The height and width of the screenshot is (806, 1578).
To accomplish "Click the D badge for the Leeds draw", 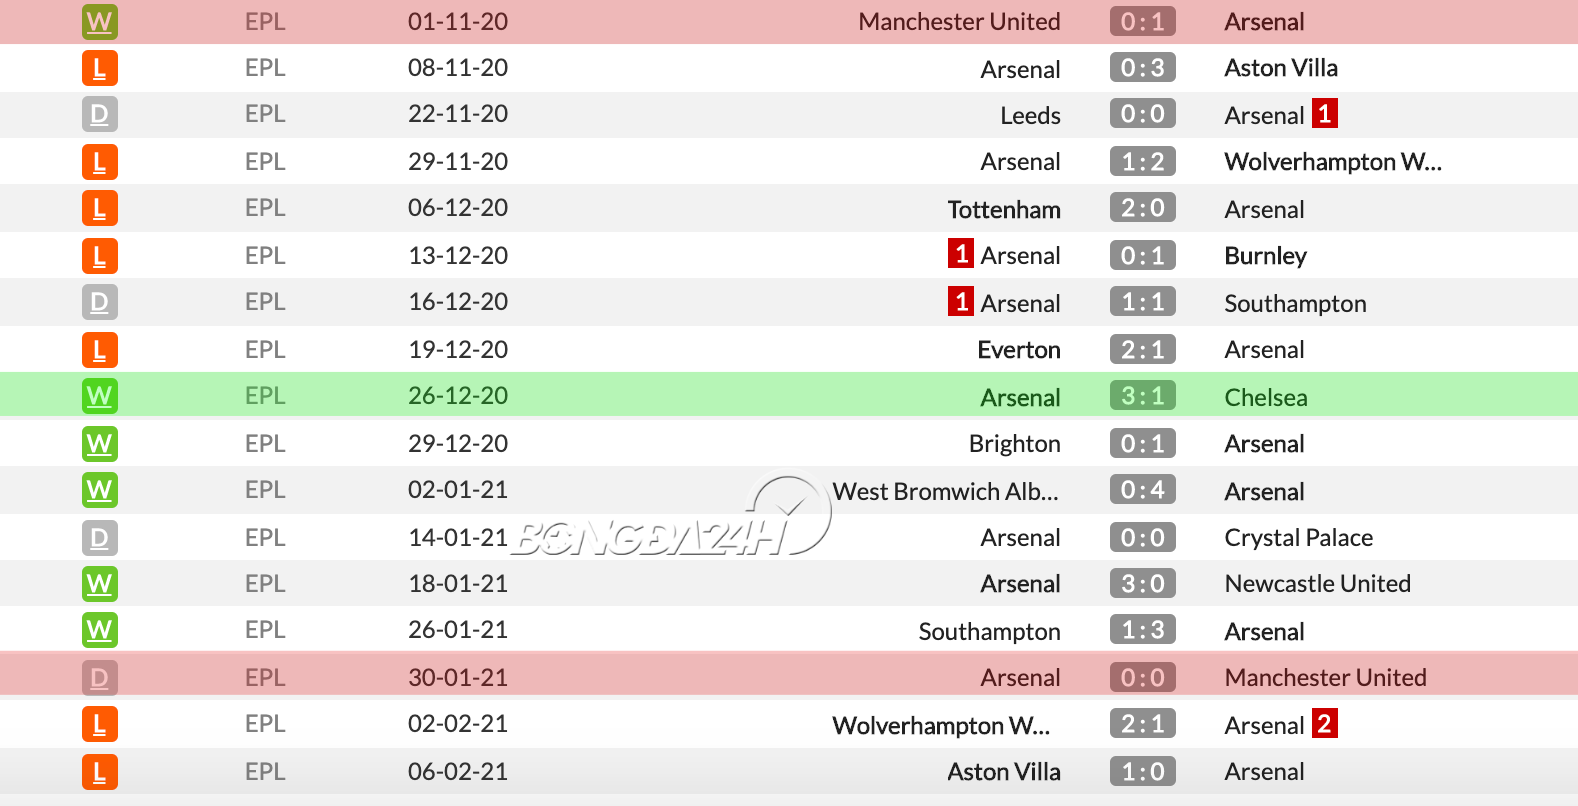I will (x=99, y=114).
